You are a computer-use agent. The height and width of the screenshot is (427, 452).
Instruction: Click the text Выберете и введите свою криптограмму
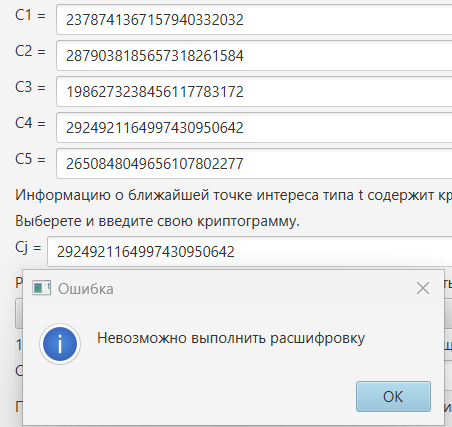click(x=157, y=221)
